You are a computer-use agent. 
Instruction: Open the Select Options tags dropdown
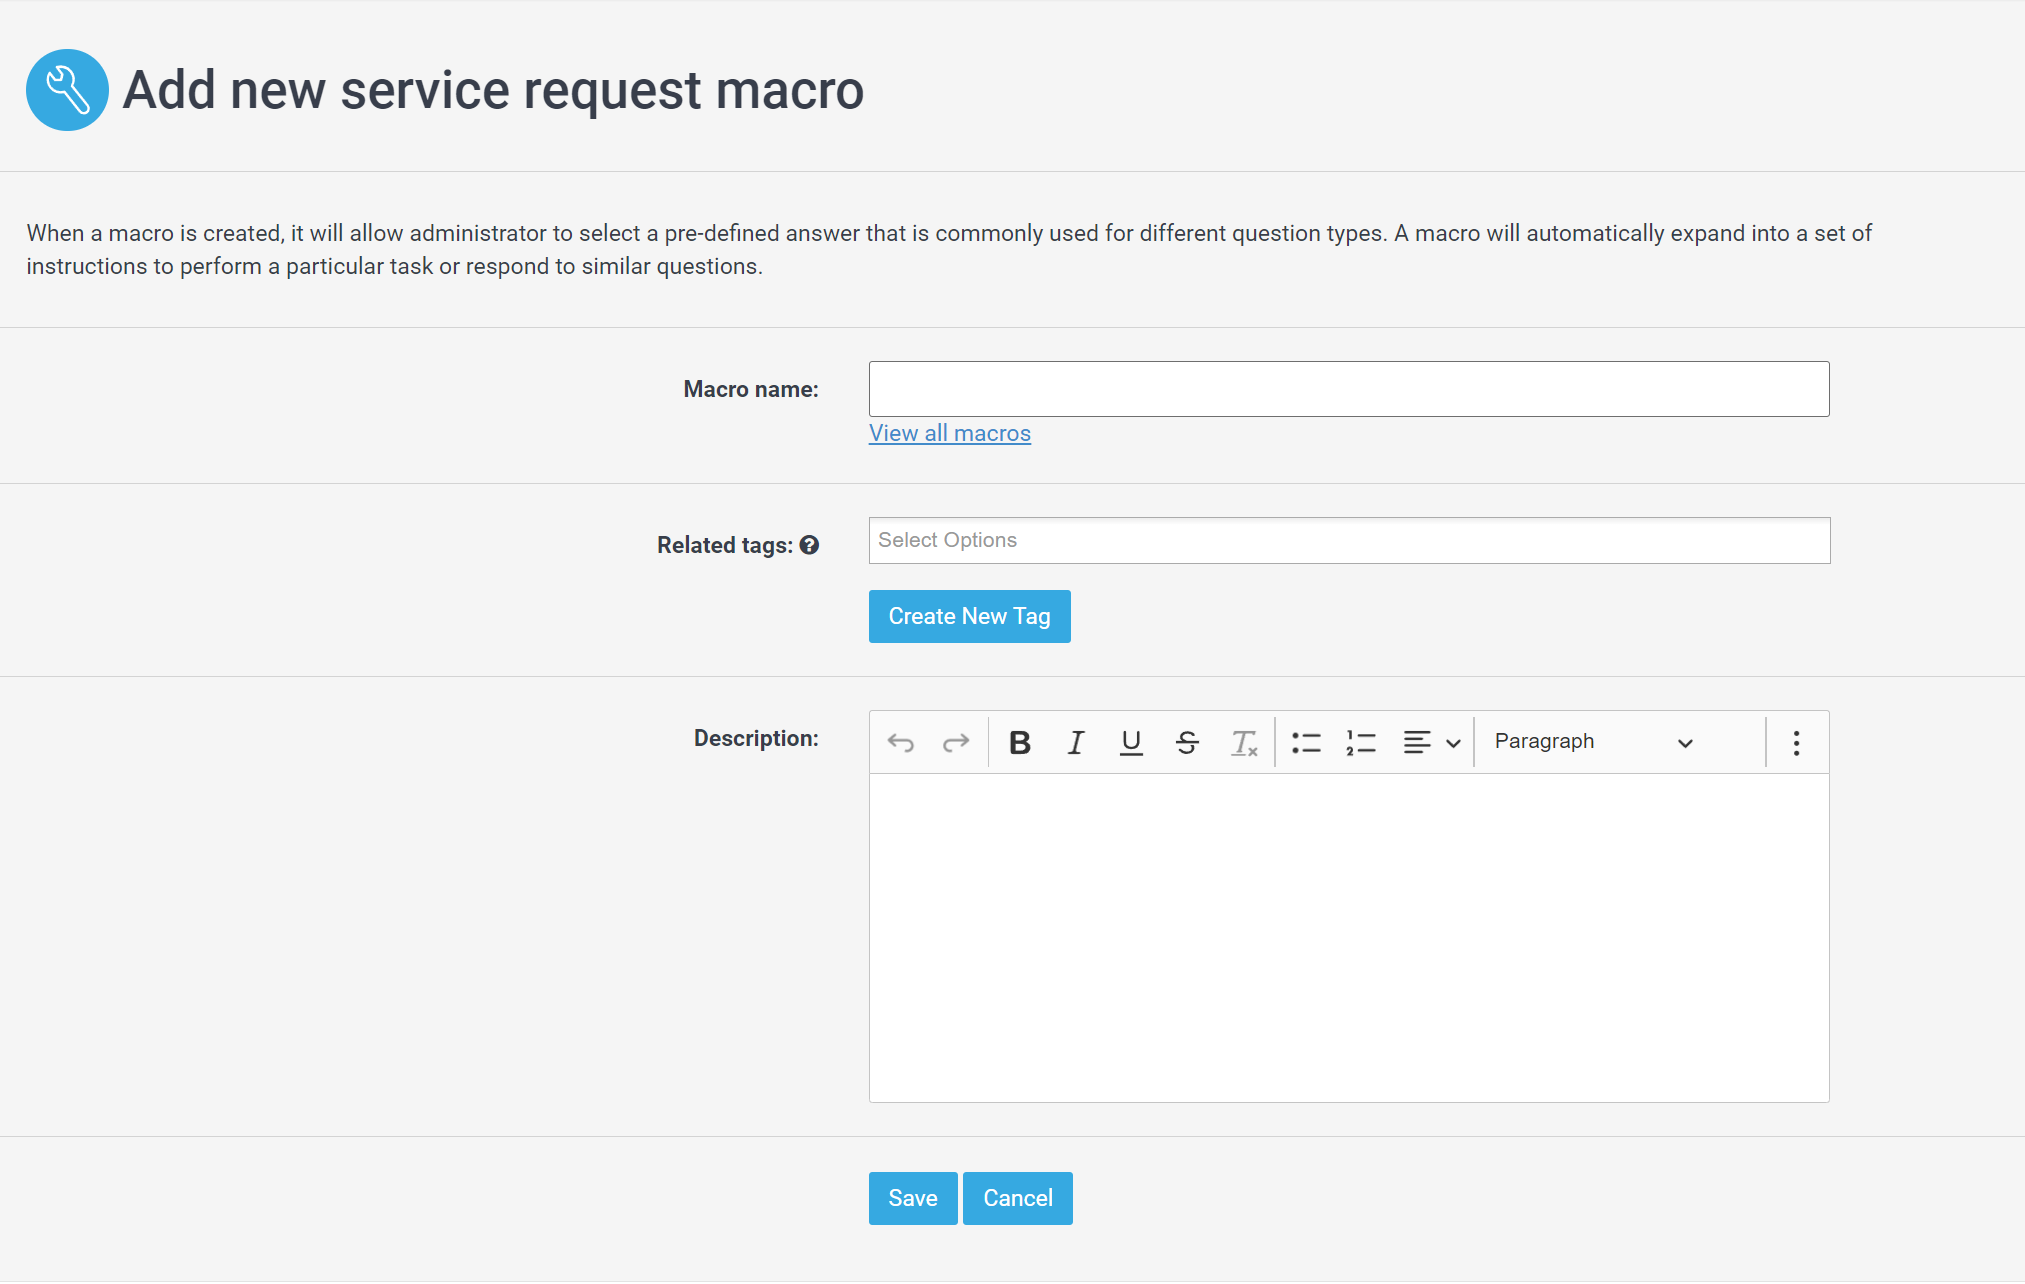1348,540
